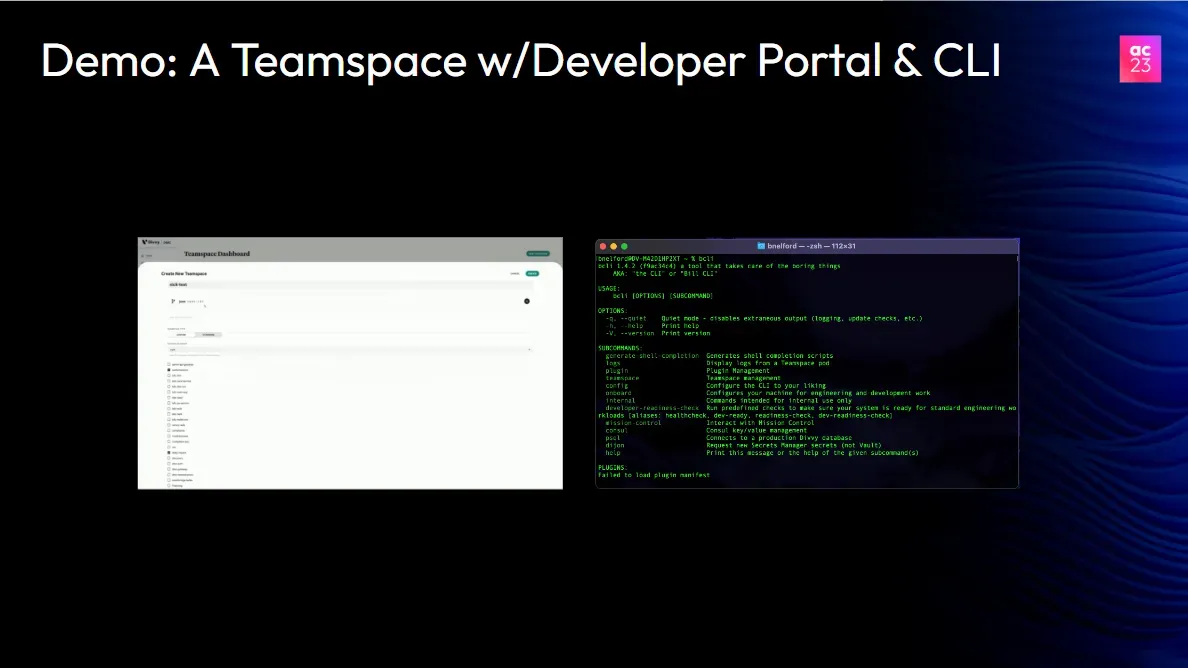Viewport: 1188px width, 668px height.
Task: Click the 'SUBCOMMANDS:' heading in the terminal
Action: pyautogui.click(x=620, y=348)
